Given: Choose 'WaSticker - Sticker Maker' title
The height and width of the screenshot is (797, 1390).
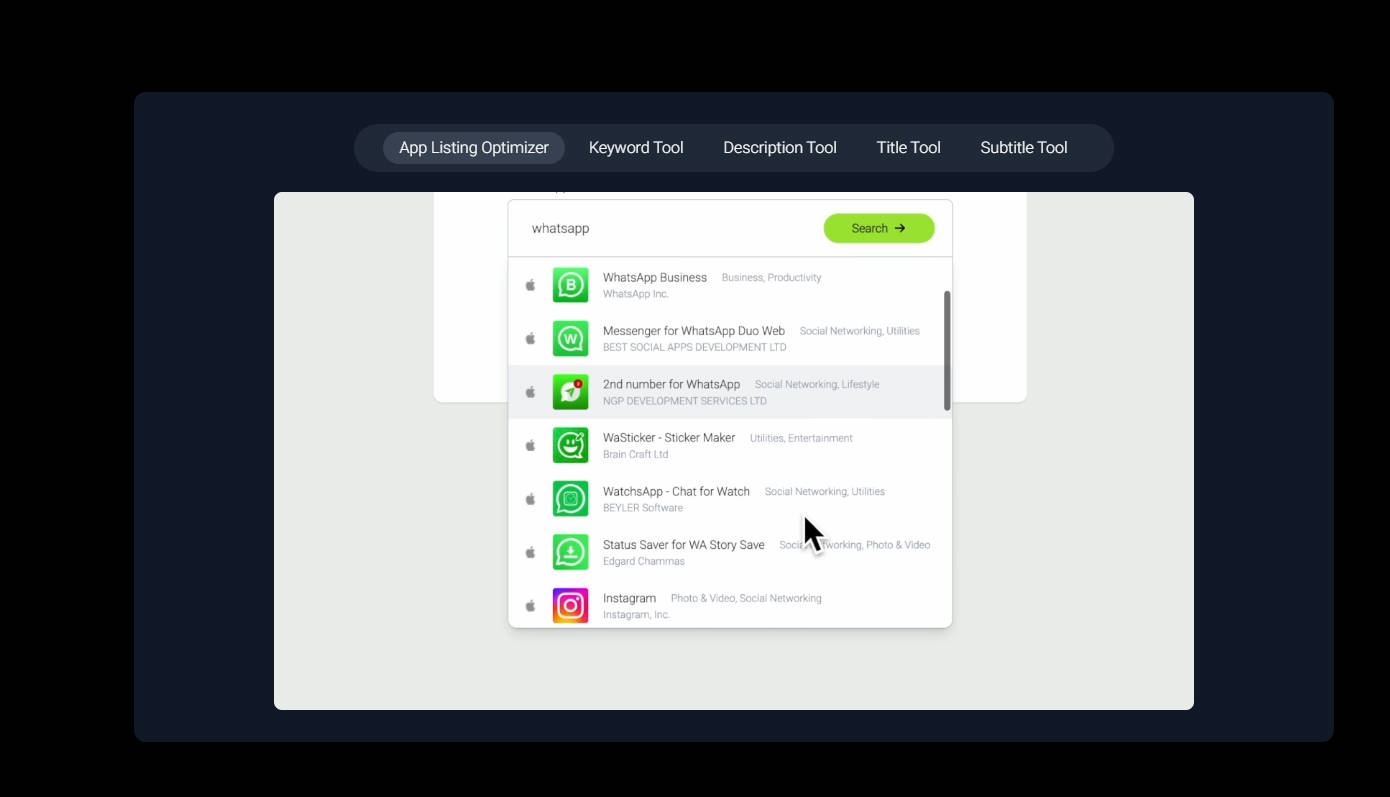Looking at the screenshot, I should pos(669,438).
